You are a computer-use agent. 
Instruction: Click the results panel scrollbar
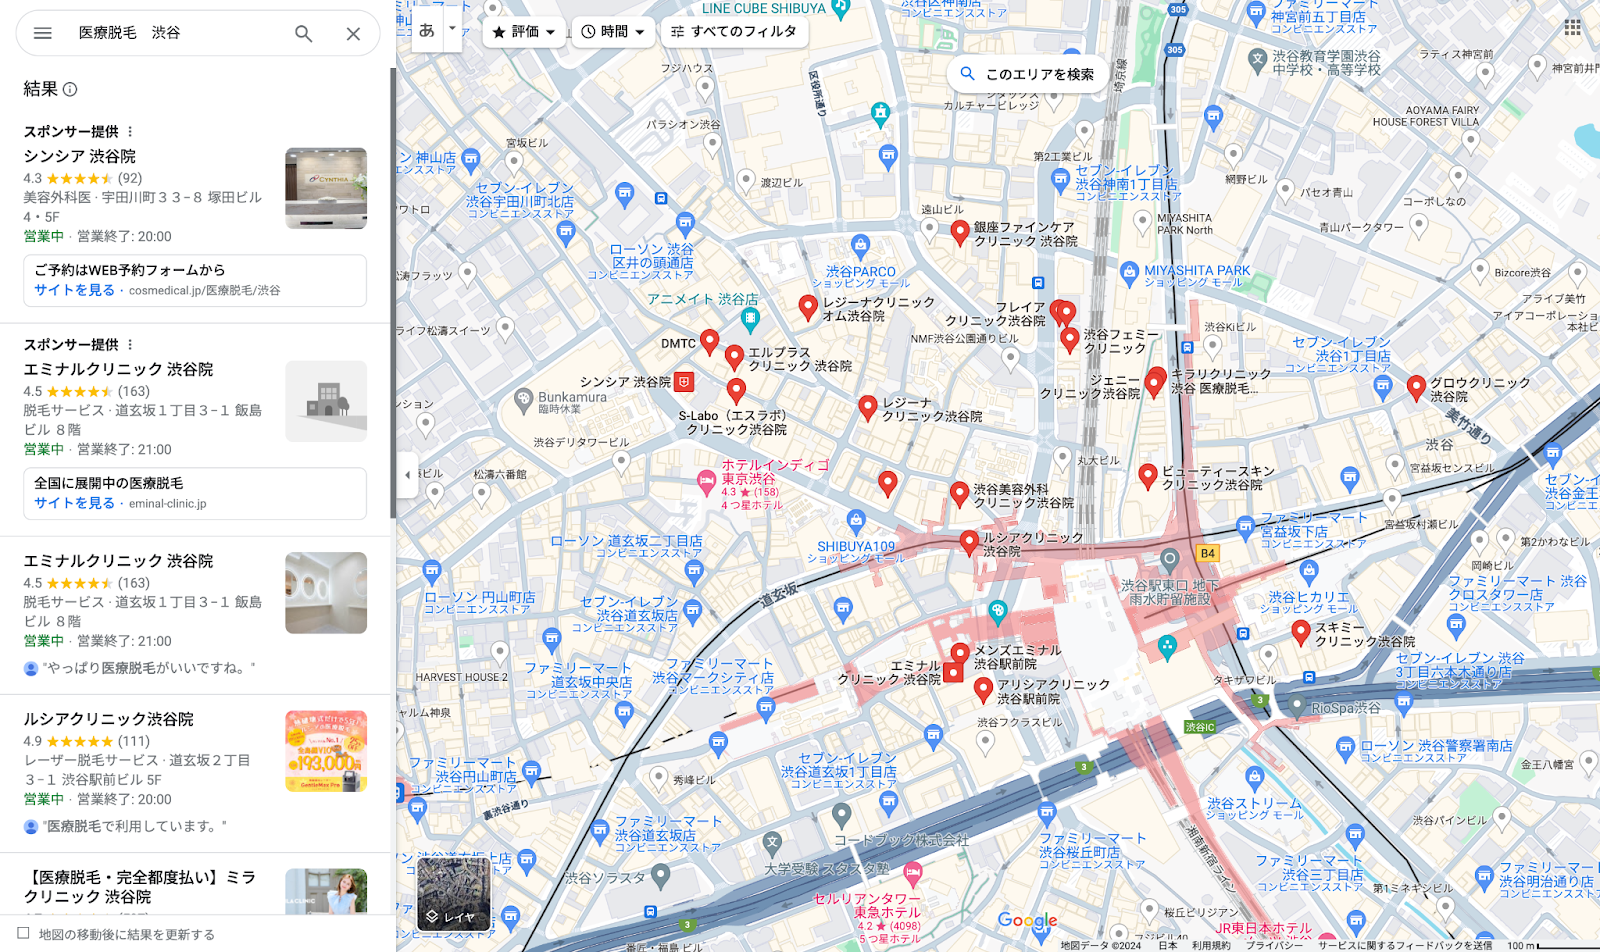(393, 293)
